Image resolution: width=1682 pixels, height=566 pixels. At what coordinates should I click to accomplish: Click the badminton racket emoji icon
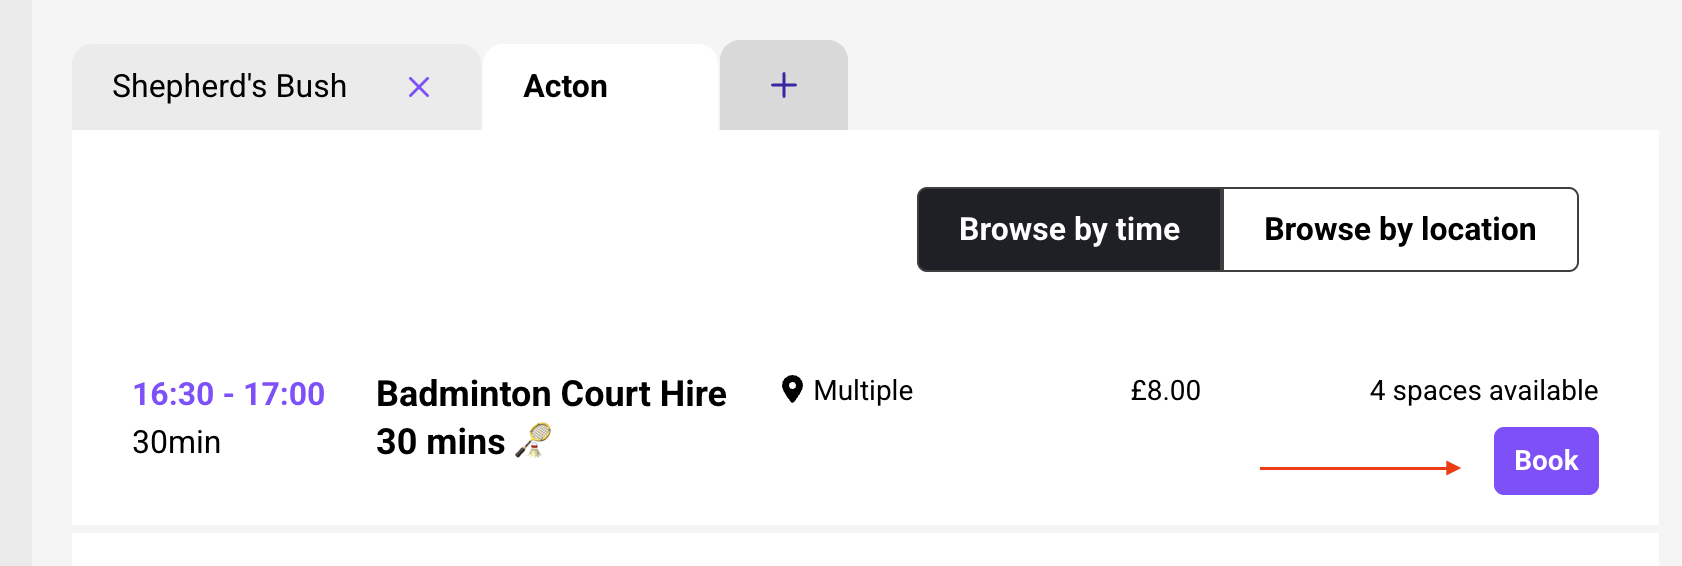click(x=534, y=440)
